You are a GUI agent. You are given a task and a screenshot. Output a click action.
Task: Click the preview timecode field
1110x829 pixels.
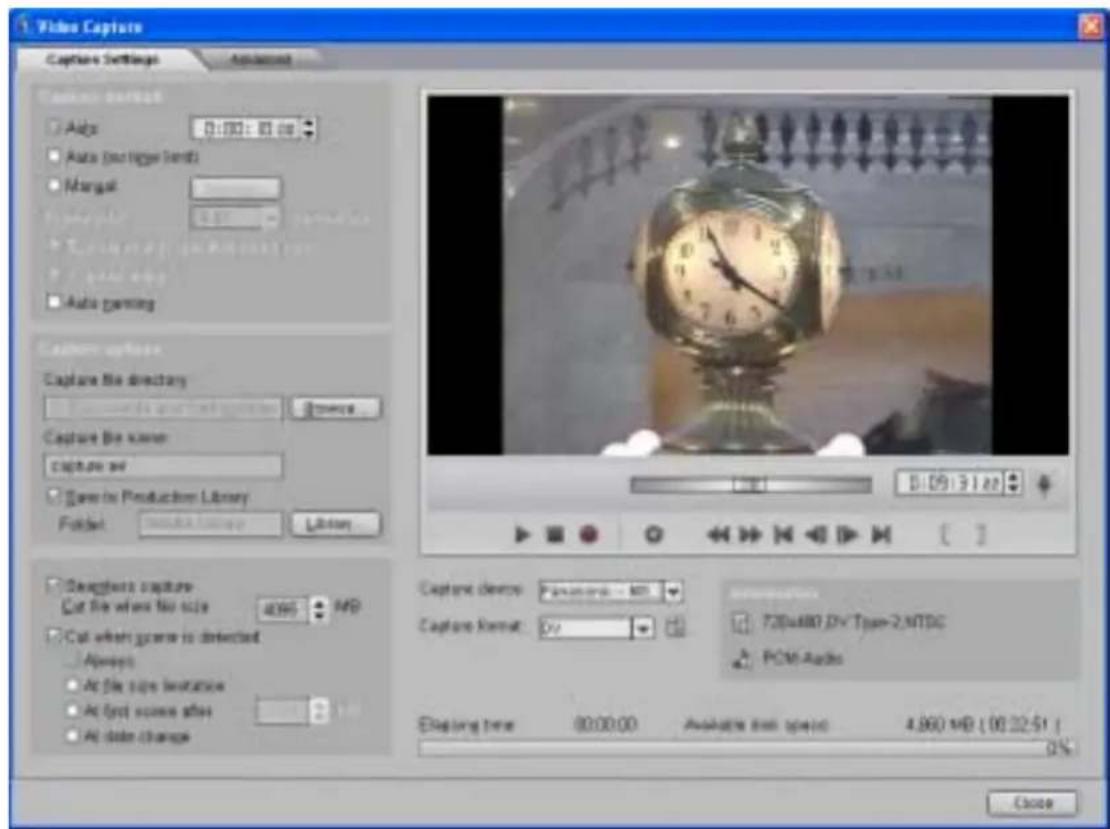click(x=951, y=483)
